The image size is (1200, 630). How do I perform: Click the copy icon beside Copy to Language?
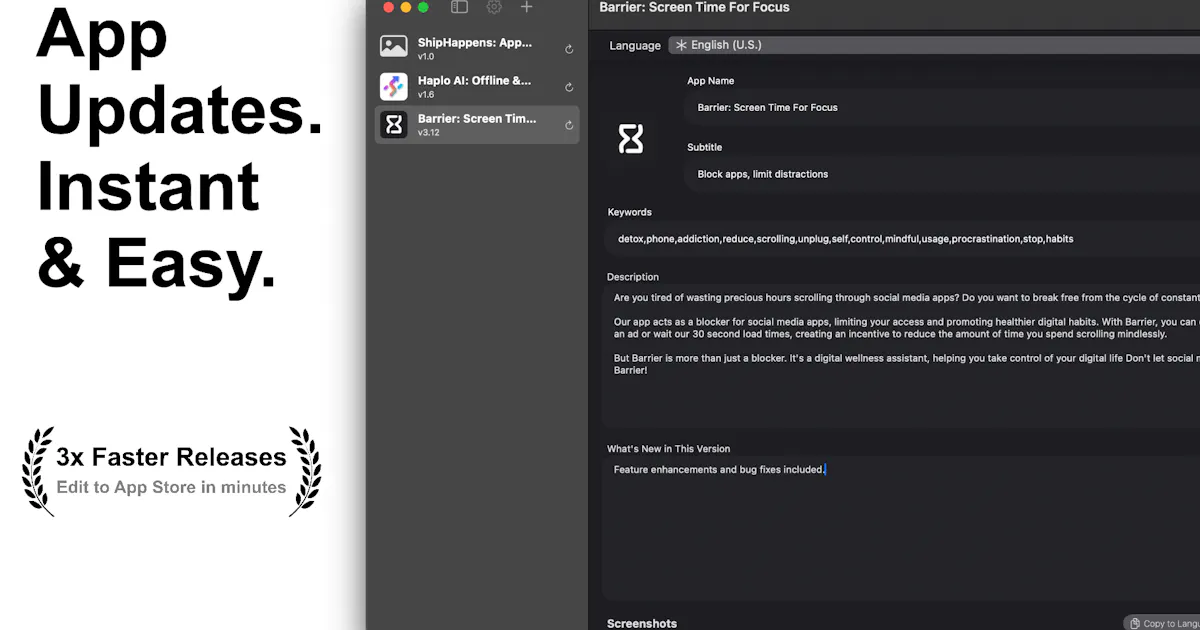1137,623
